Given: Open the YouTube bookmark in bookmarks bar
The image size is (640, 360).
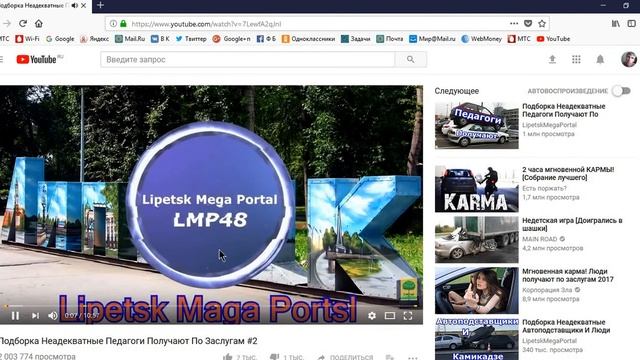Looking at the screenshot, I should point(553,39).
